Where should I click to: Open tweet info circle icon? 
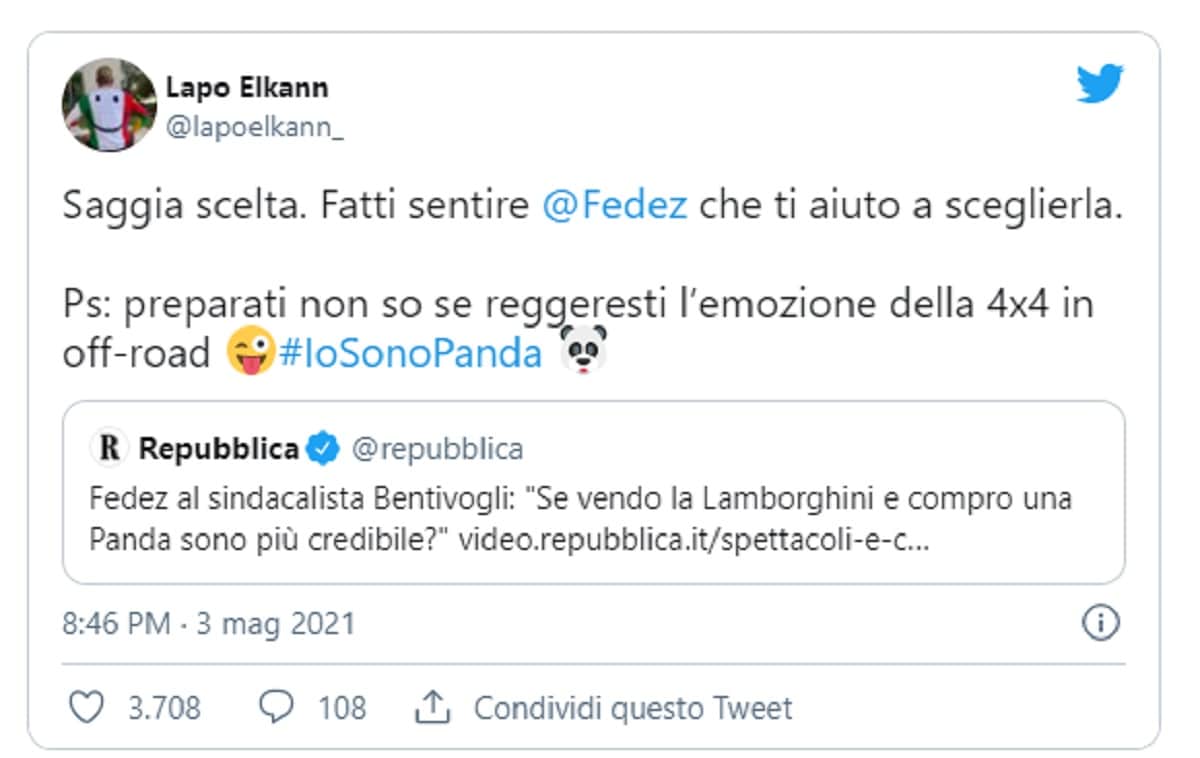pyautogui.click(x=1100, y=624)
